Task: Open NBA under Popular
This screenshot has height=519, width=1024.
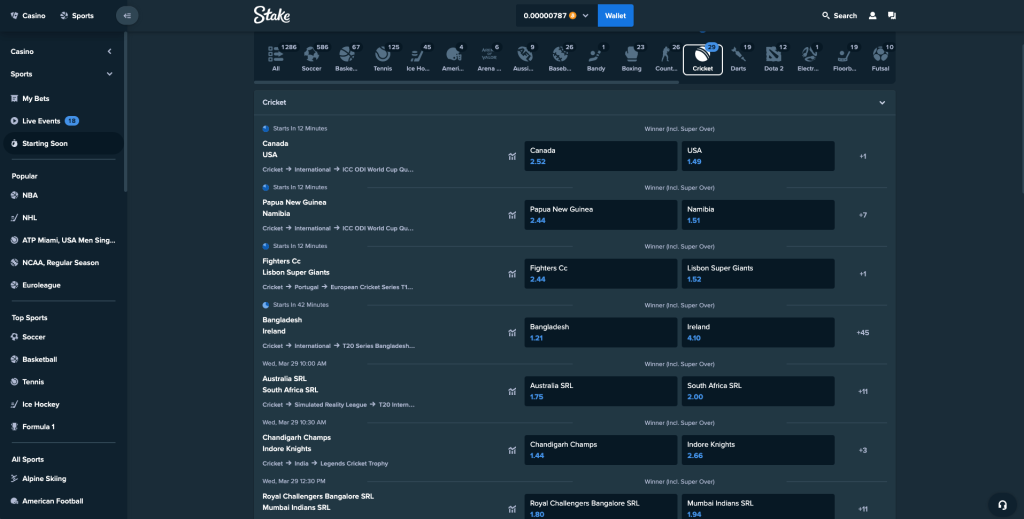Action: [25, 195]
